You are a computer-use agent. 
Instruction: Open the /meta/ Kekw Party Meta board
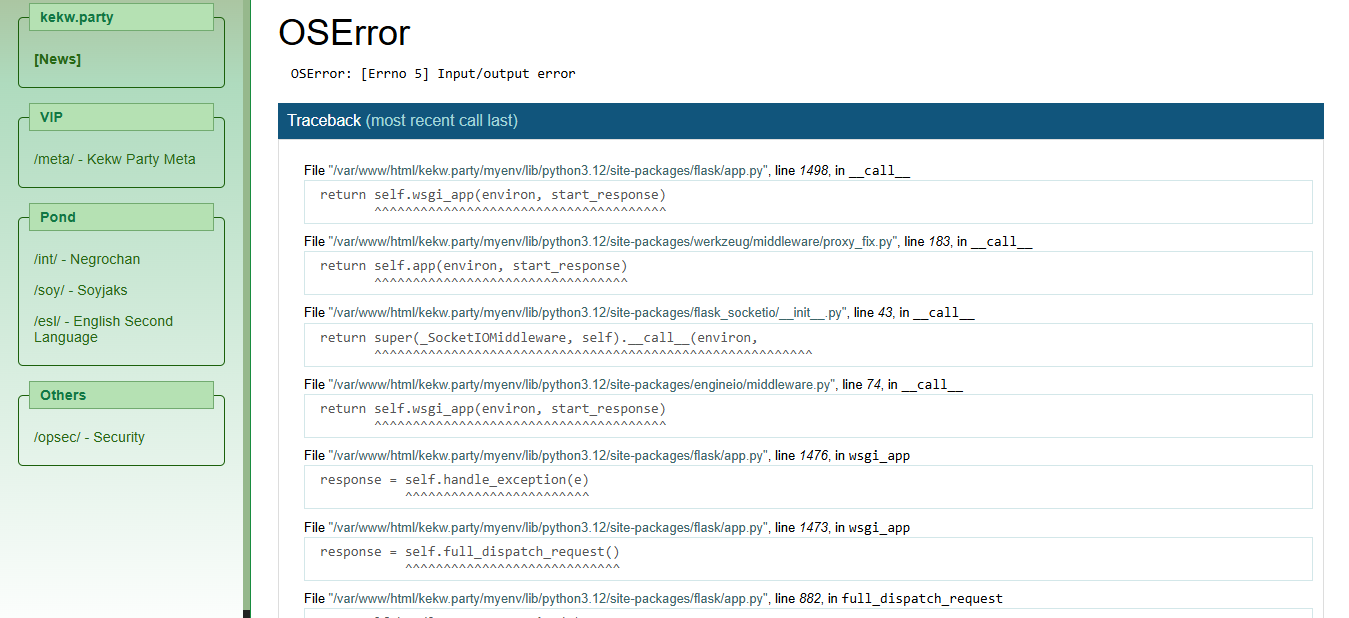click(114, 159)
